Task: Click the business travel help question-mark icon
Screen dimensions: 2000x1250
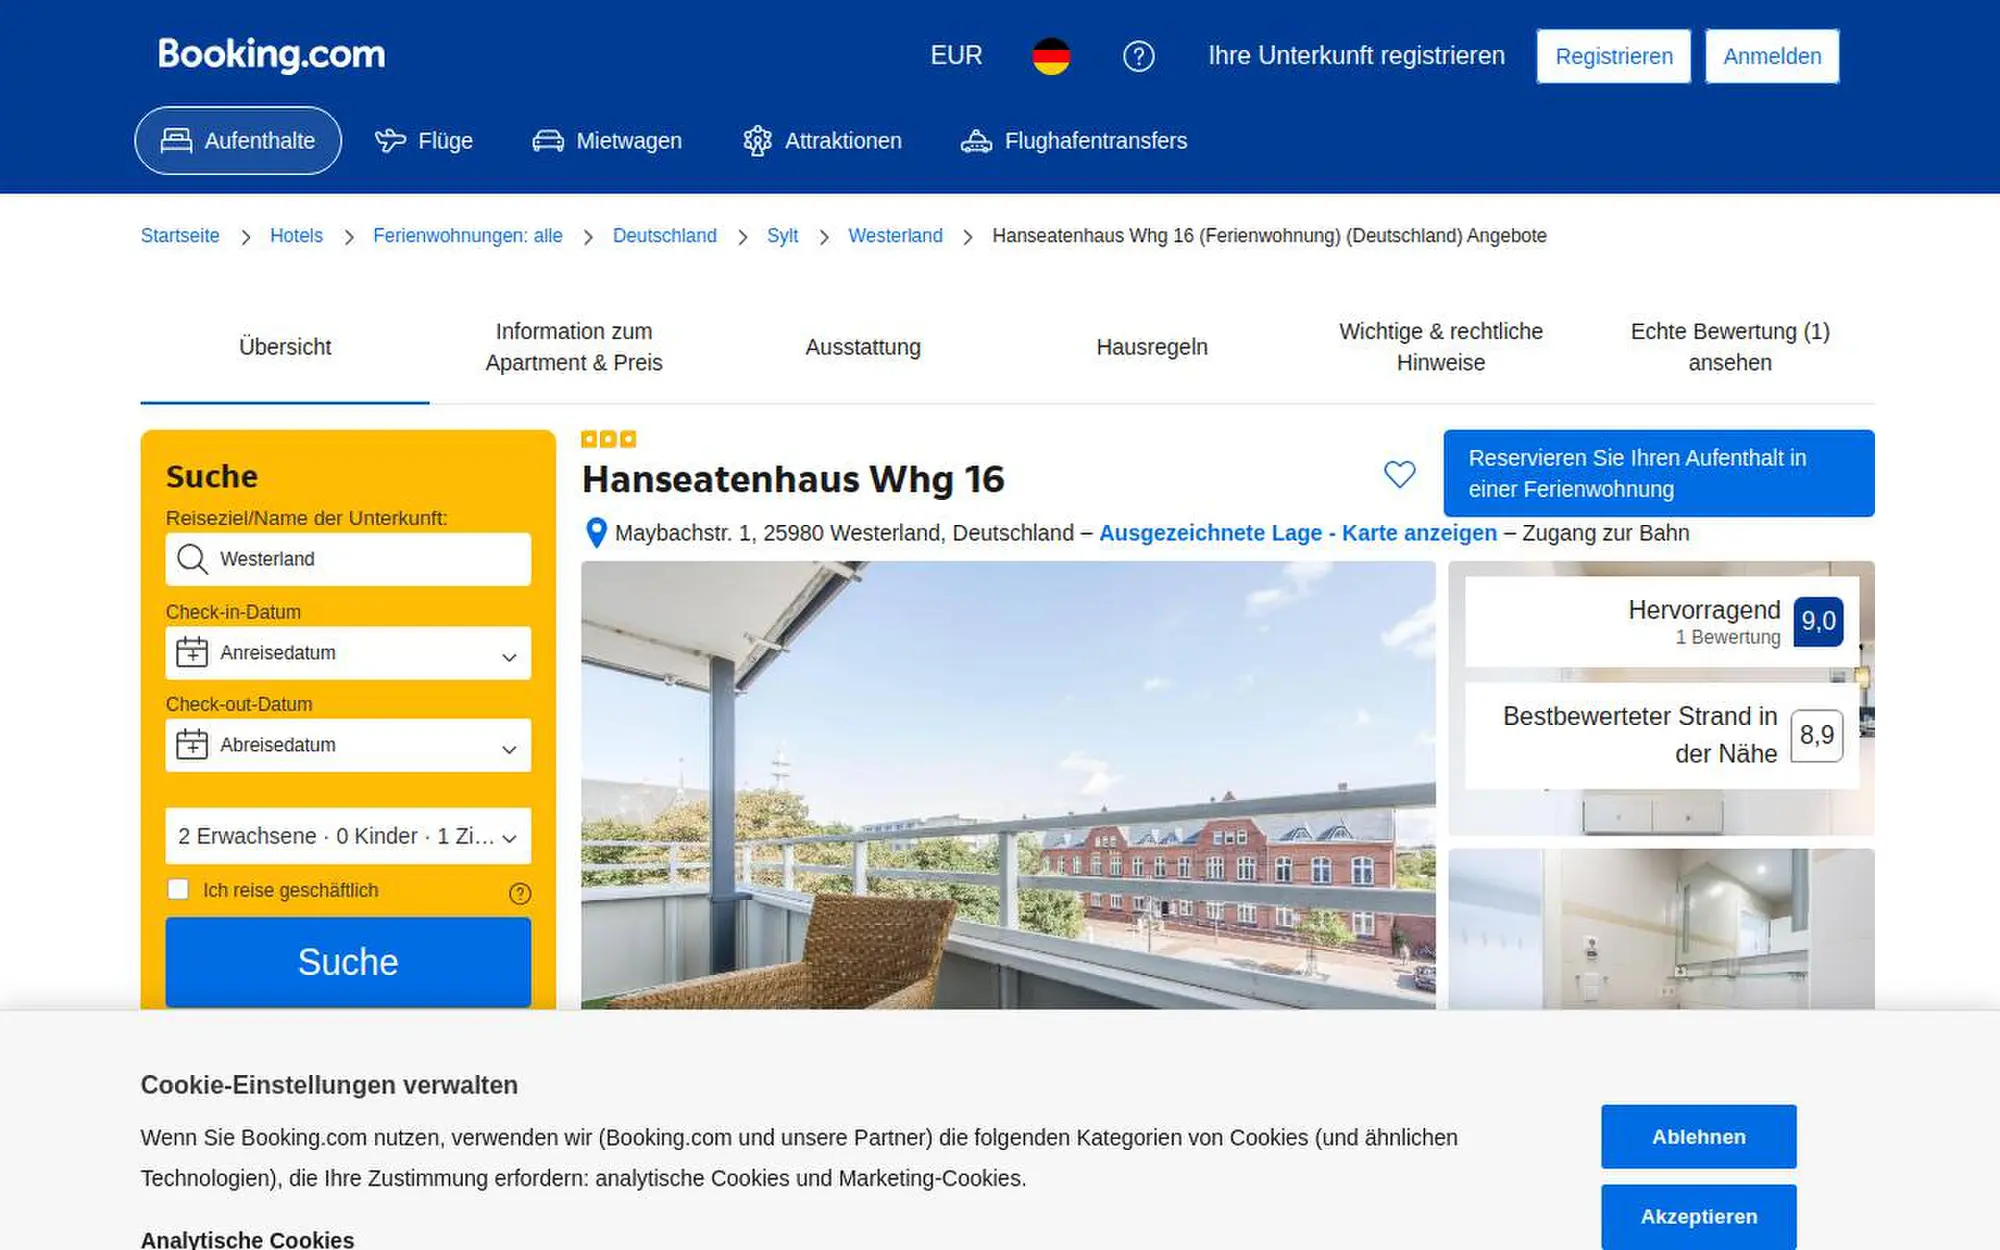Action: (x=520, y=893)
